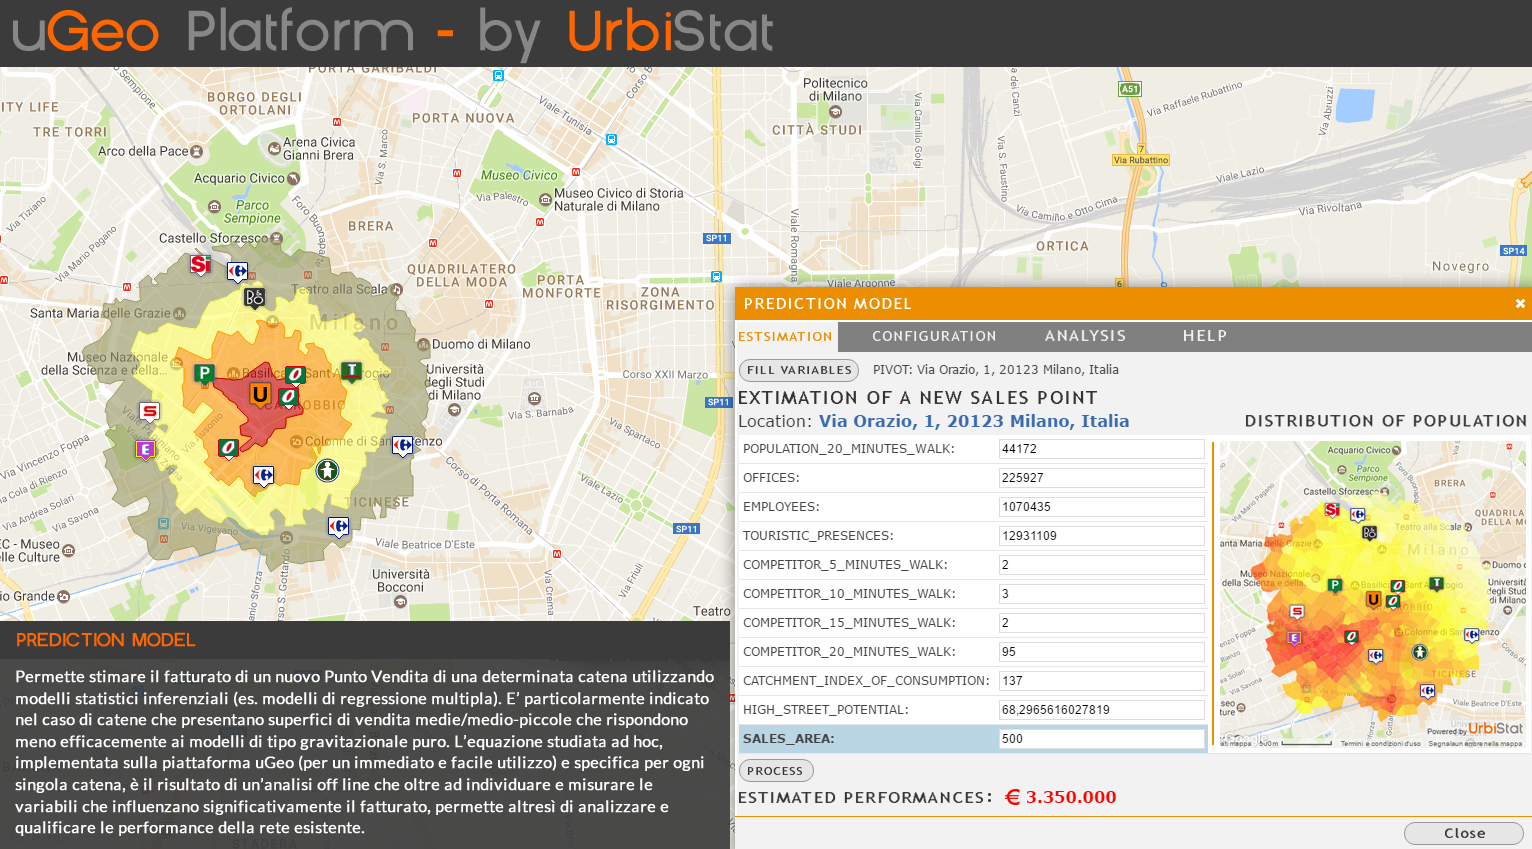1532x849 pixels.
Task: Click the Carrefour marker beside Colonne di San Lorenzo
Action: [402, 445]
